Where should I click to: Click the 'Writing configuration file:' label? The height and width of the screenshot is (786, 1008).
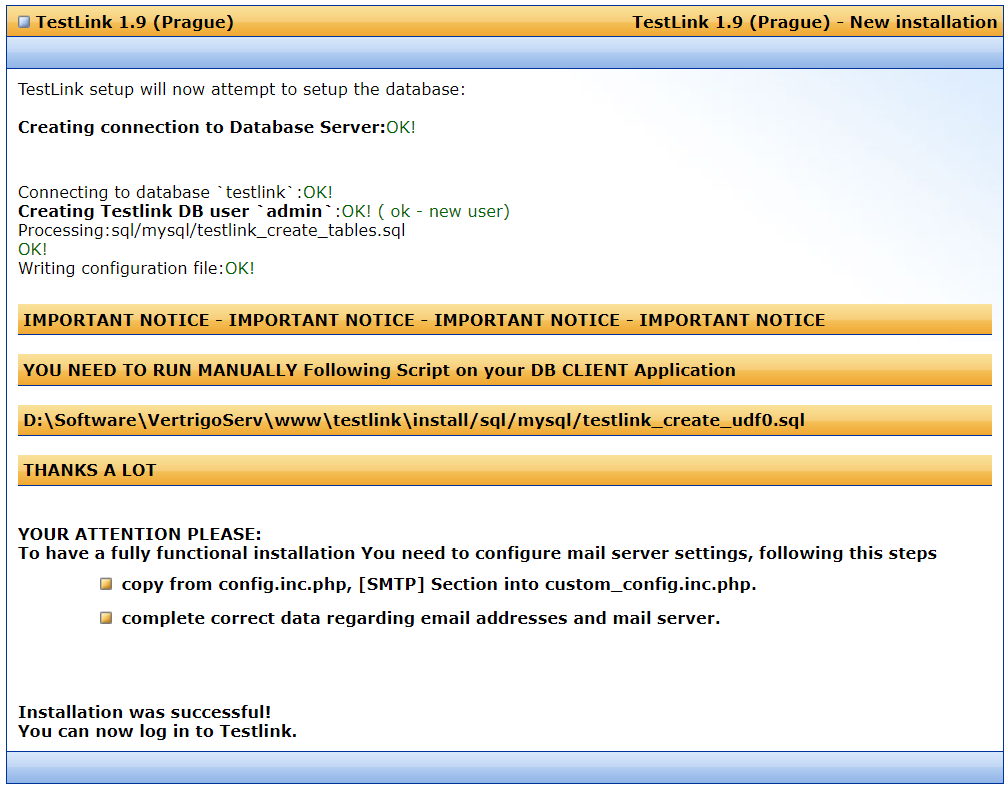[x=121, y=268]
